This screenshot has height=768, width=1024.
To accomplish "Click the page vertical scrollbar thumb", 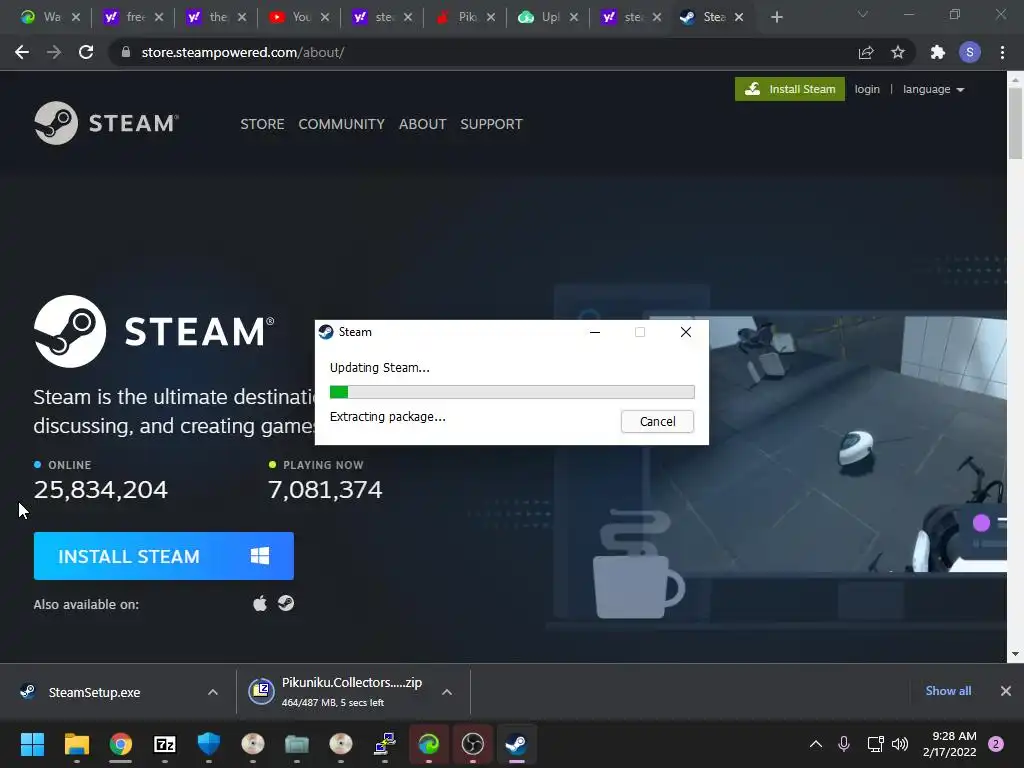I will [x=1015, y=123].
